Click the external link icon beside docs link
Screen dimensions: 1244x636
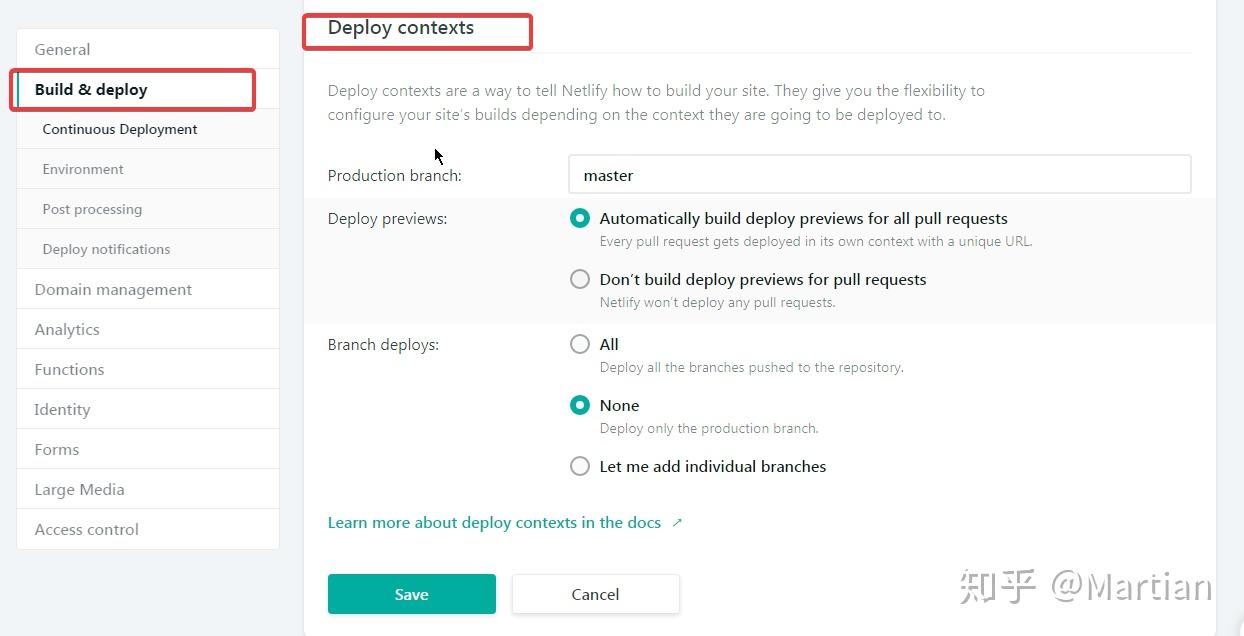click(677, 522)
